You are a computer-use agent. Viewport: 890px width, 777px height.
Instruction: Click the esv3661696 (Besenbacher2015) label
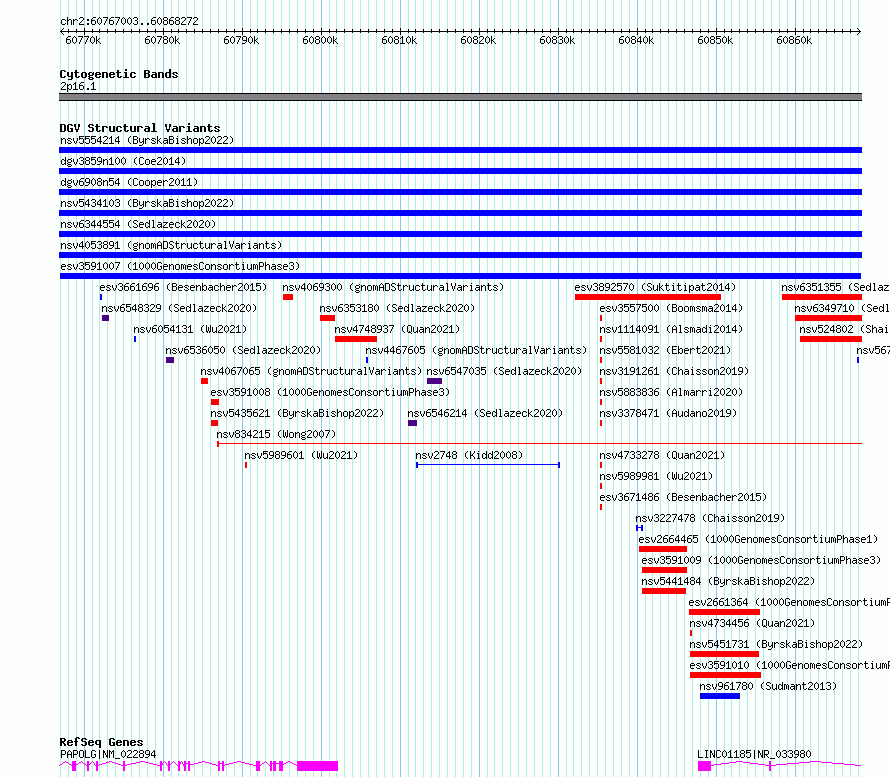(183, 287)
